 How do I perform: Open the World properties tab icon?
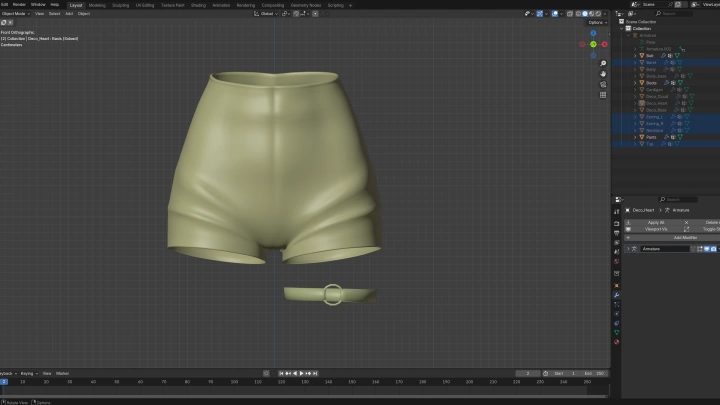tap(617, 261)
